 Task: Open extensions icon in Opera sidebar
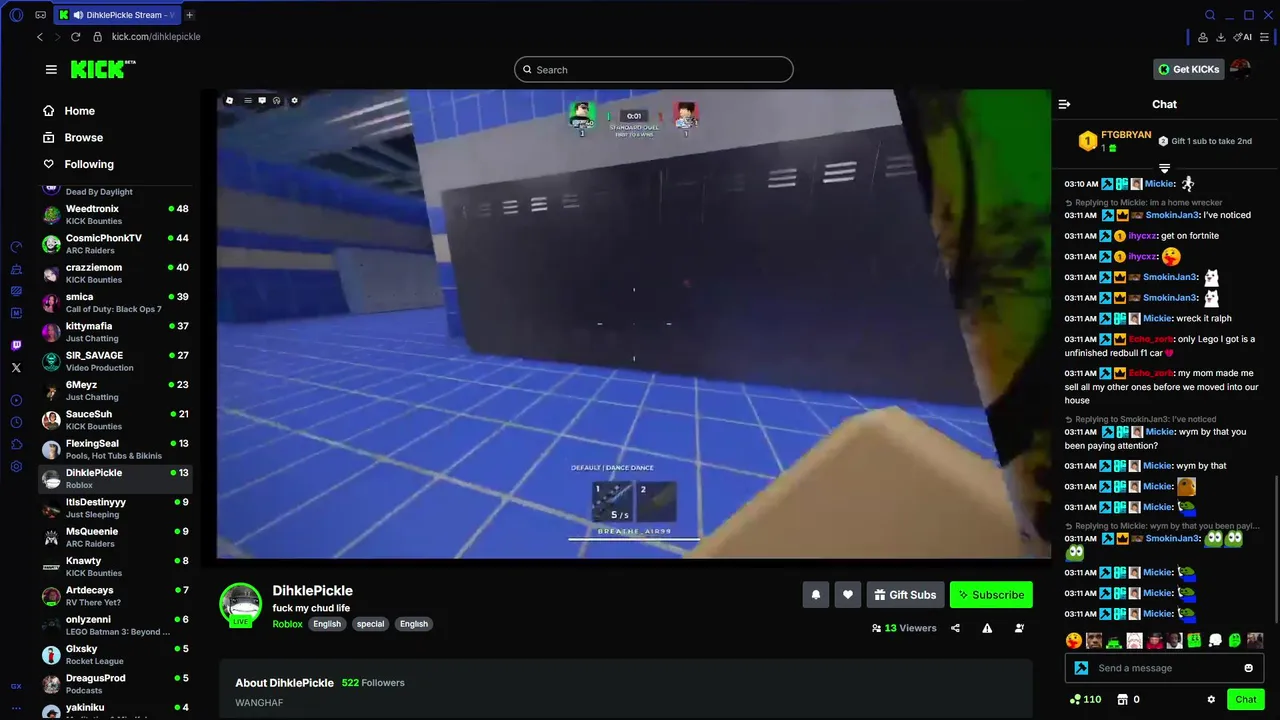click(16, 444)
